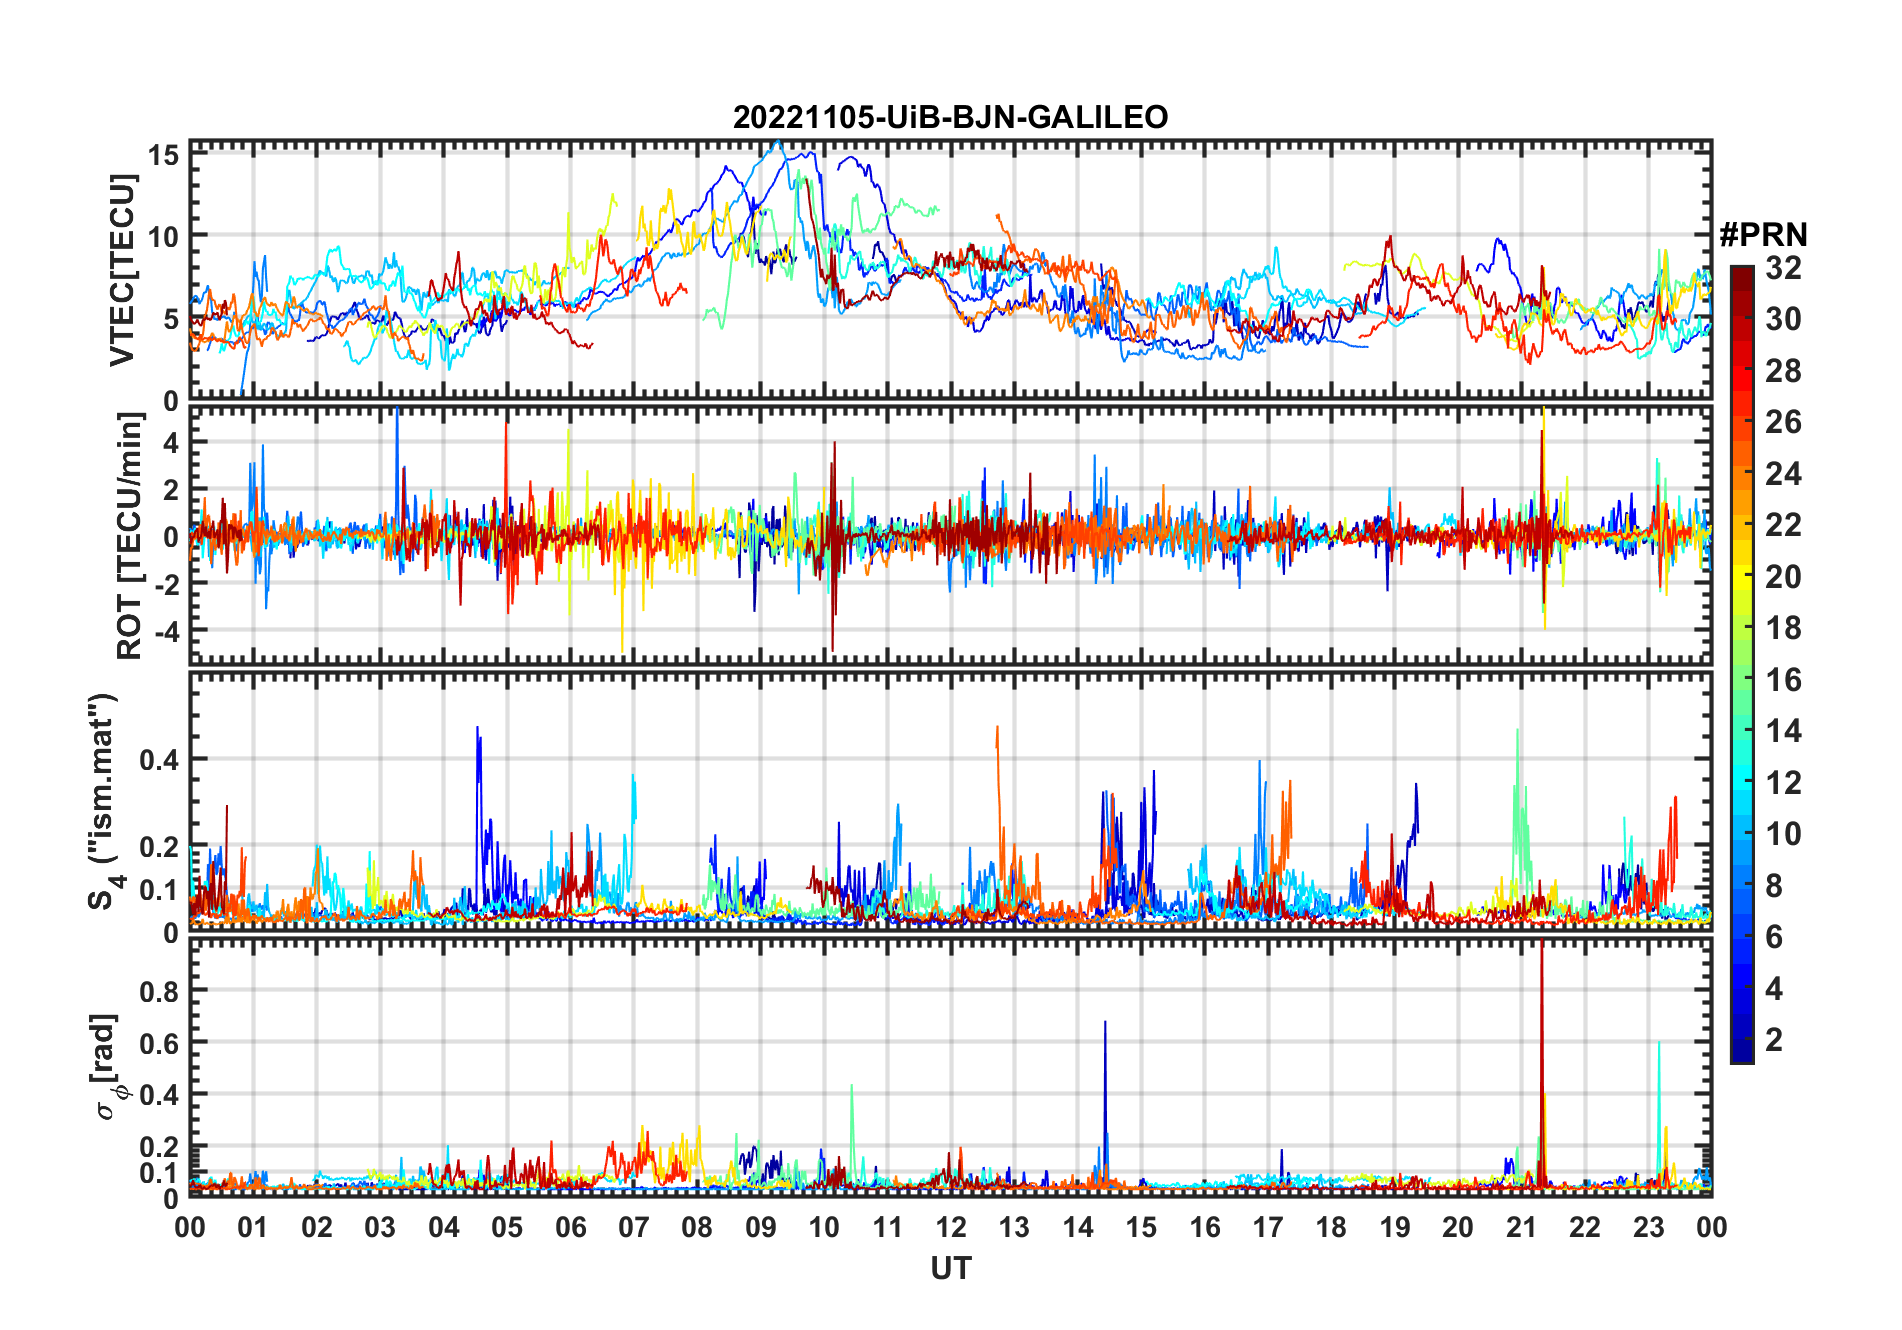Click x-axis hour tick 21
Image resolution: width=1902 pixels, height=1330 pixels.
(1522, 1227)
